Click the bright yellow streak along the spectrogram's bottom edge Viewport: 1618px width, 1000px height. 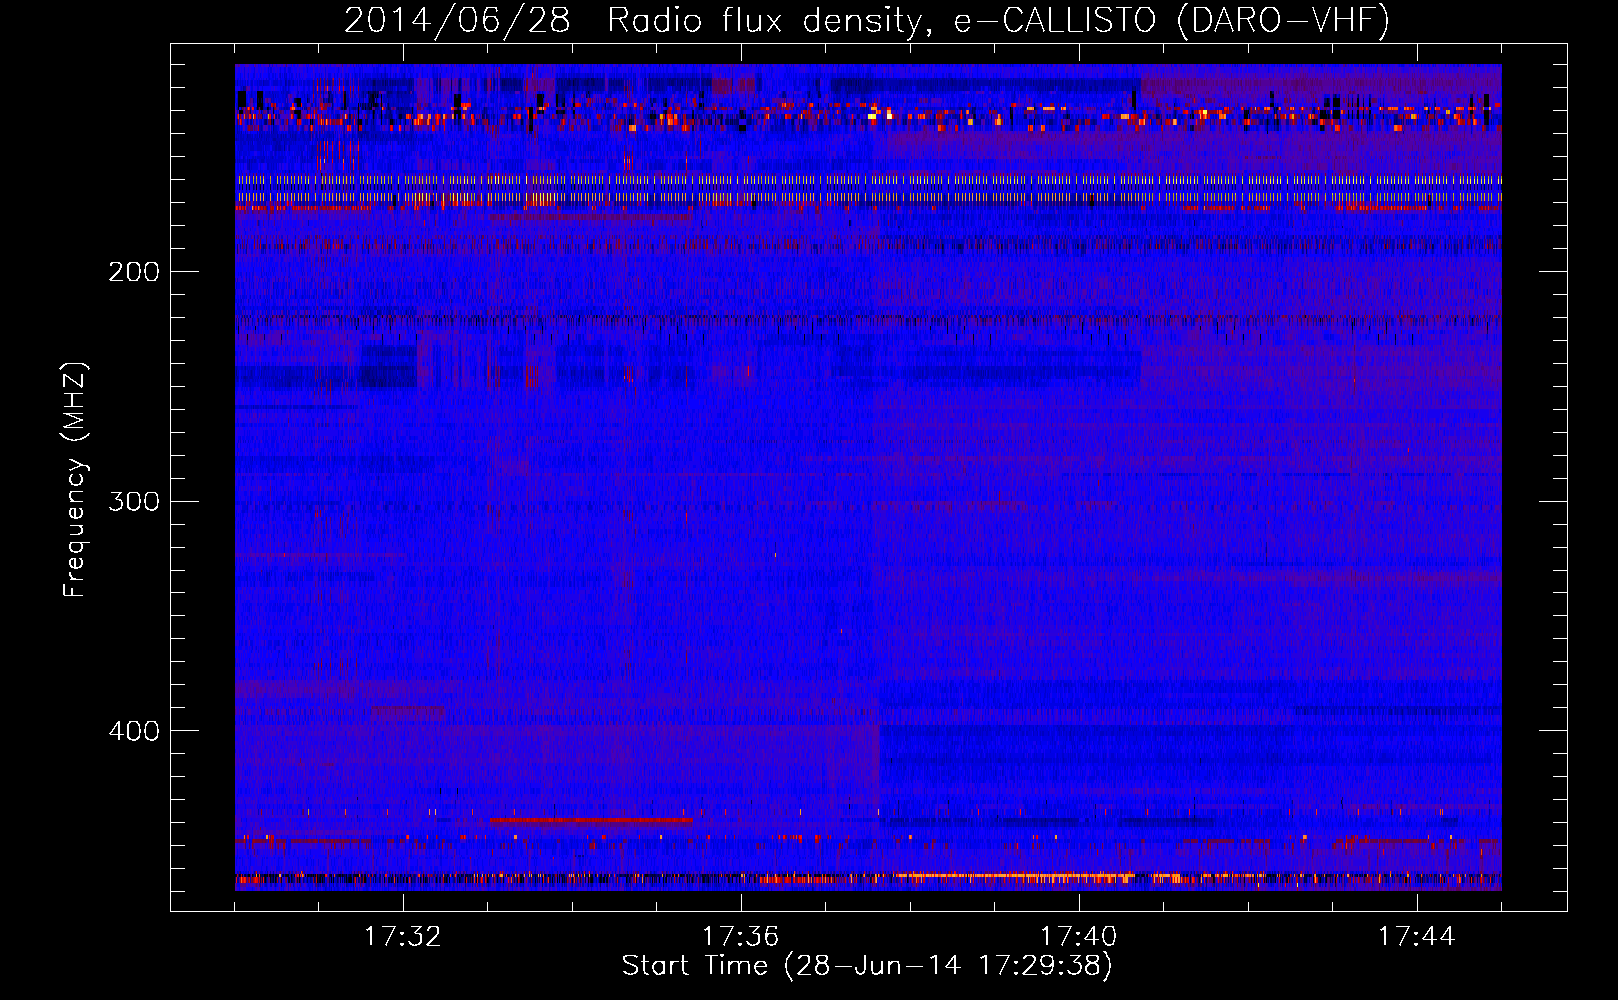click(x=1015, y=877)
